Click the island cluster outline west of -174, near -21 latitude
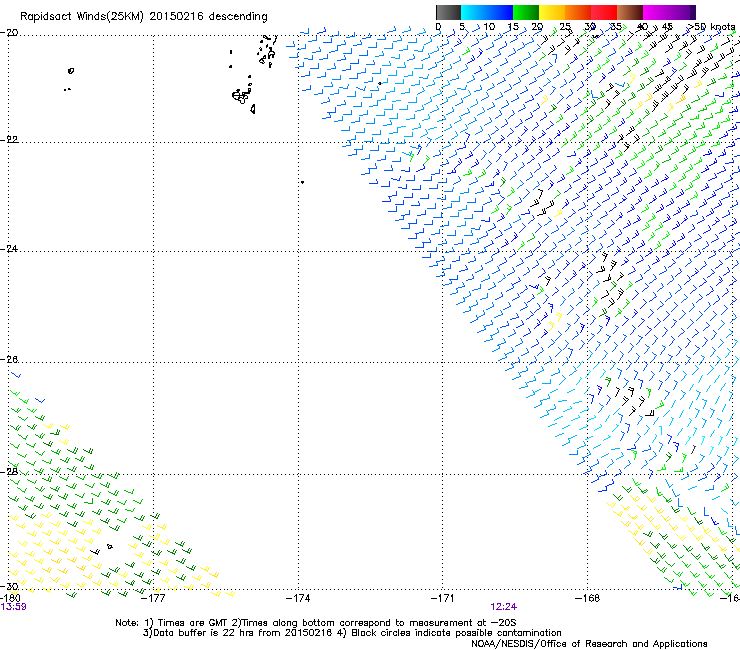The image size is (740, 650). coord(242,96)
